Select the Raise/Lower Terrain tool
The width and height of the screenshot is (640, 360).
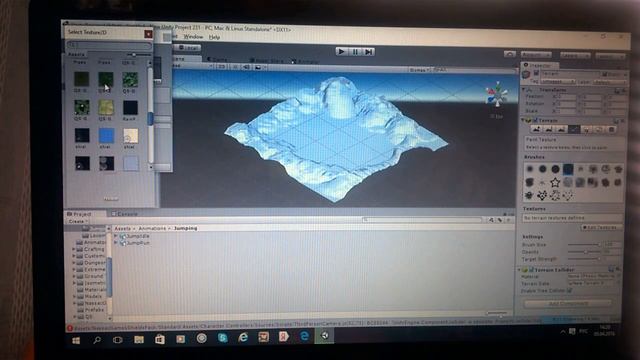pyautogui.click(x=536, y=129)
